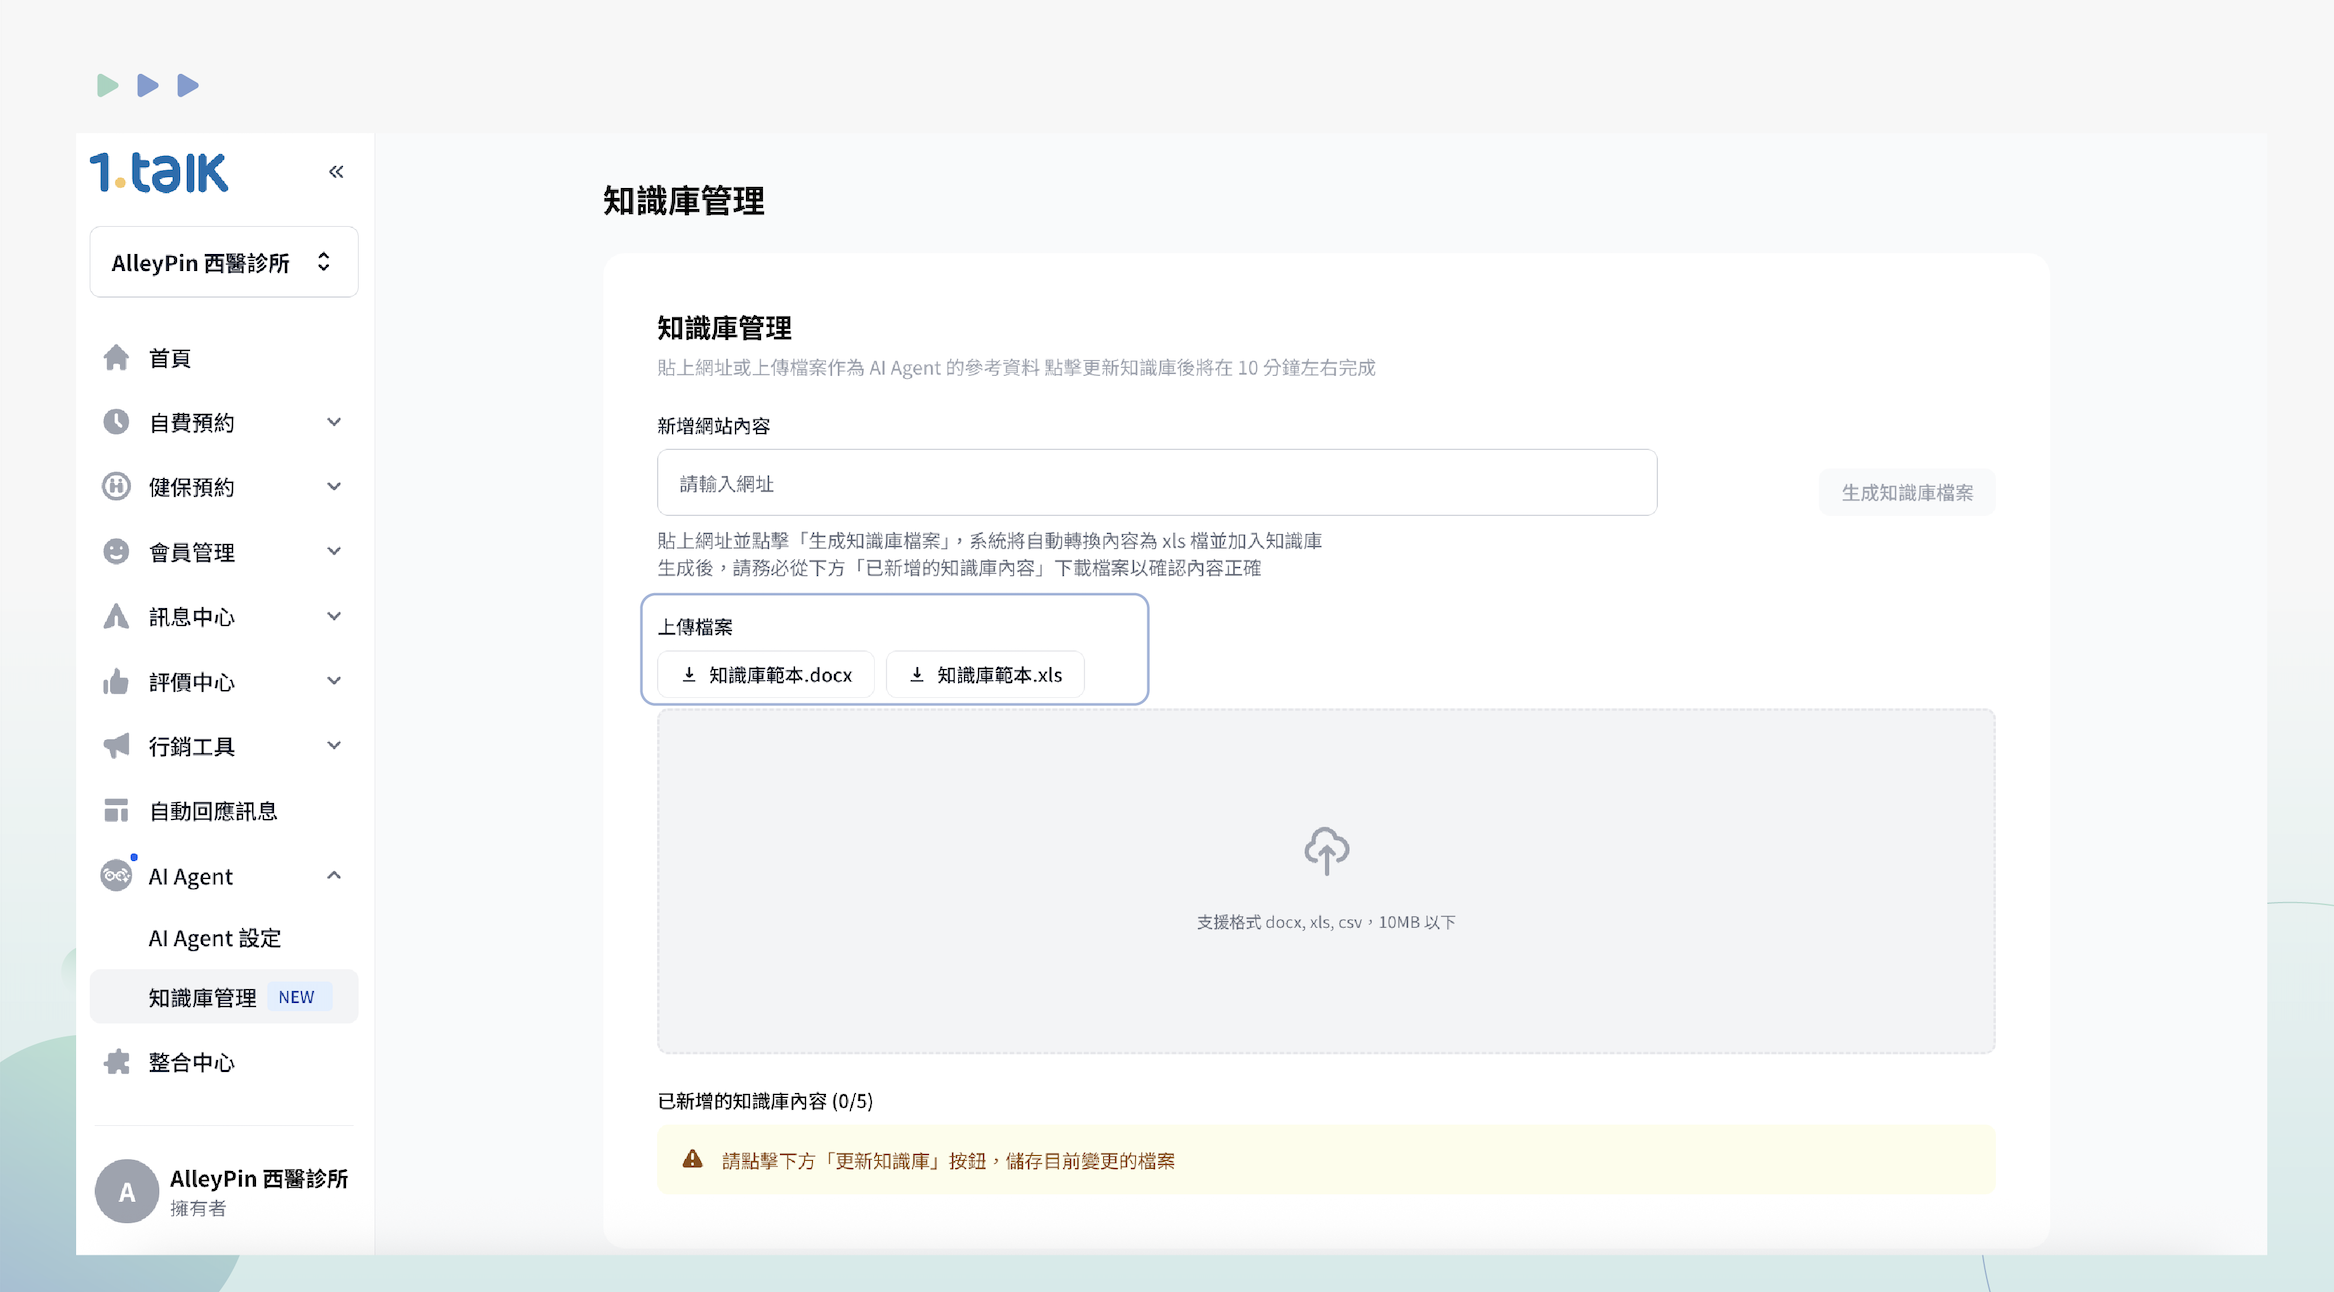Click the AI Agent robot face icon
Image resolution: width=2334 pixels, height=1292 pixels.
pos(116,876)
